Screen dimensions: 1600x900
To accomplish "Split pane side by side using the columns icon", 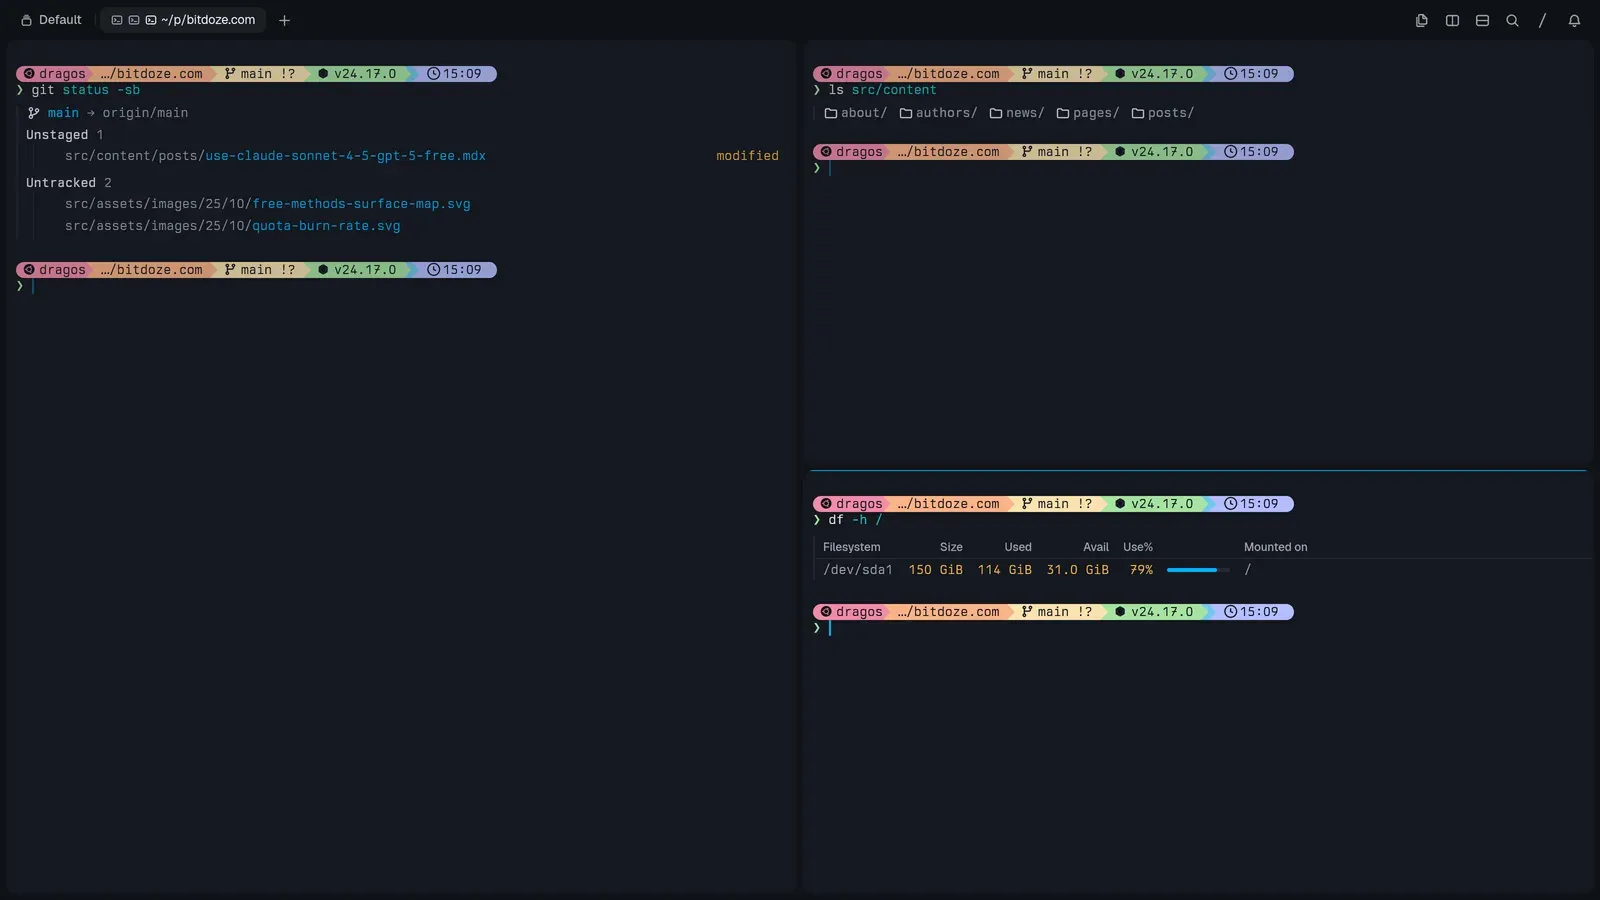I will click(1452, 20).
